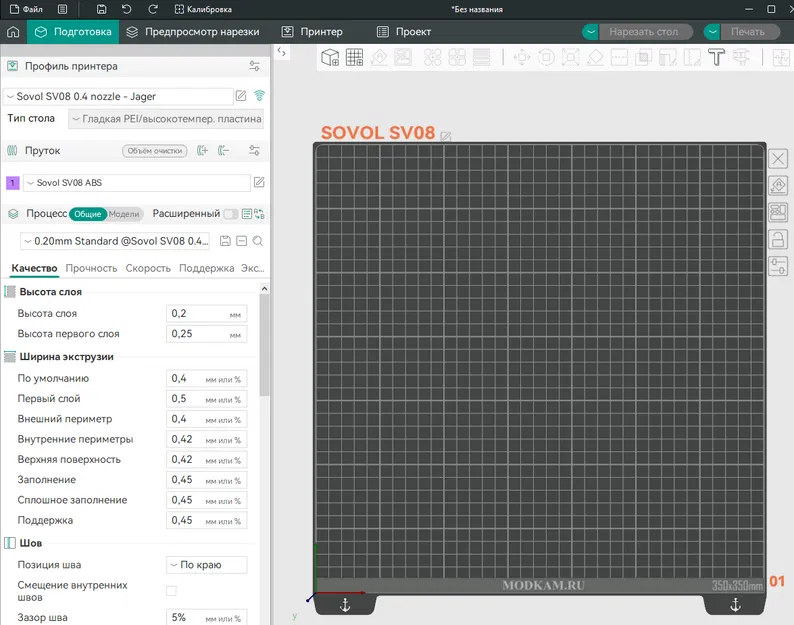Select the Measure tool

[x=740, y=57]
